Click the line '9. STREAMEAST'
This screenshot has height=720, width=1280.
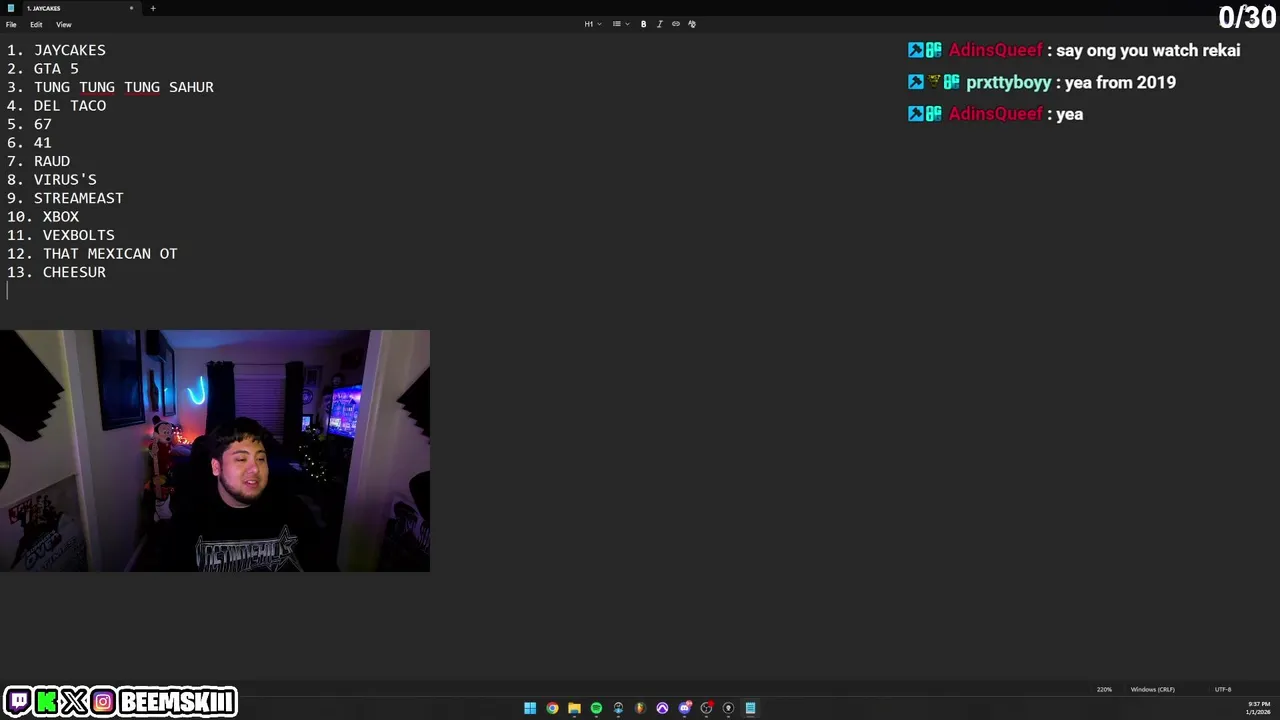(65, 198)
